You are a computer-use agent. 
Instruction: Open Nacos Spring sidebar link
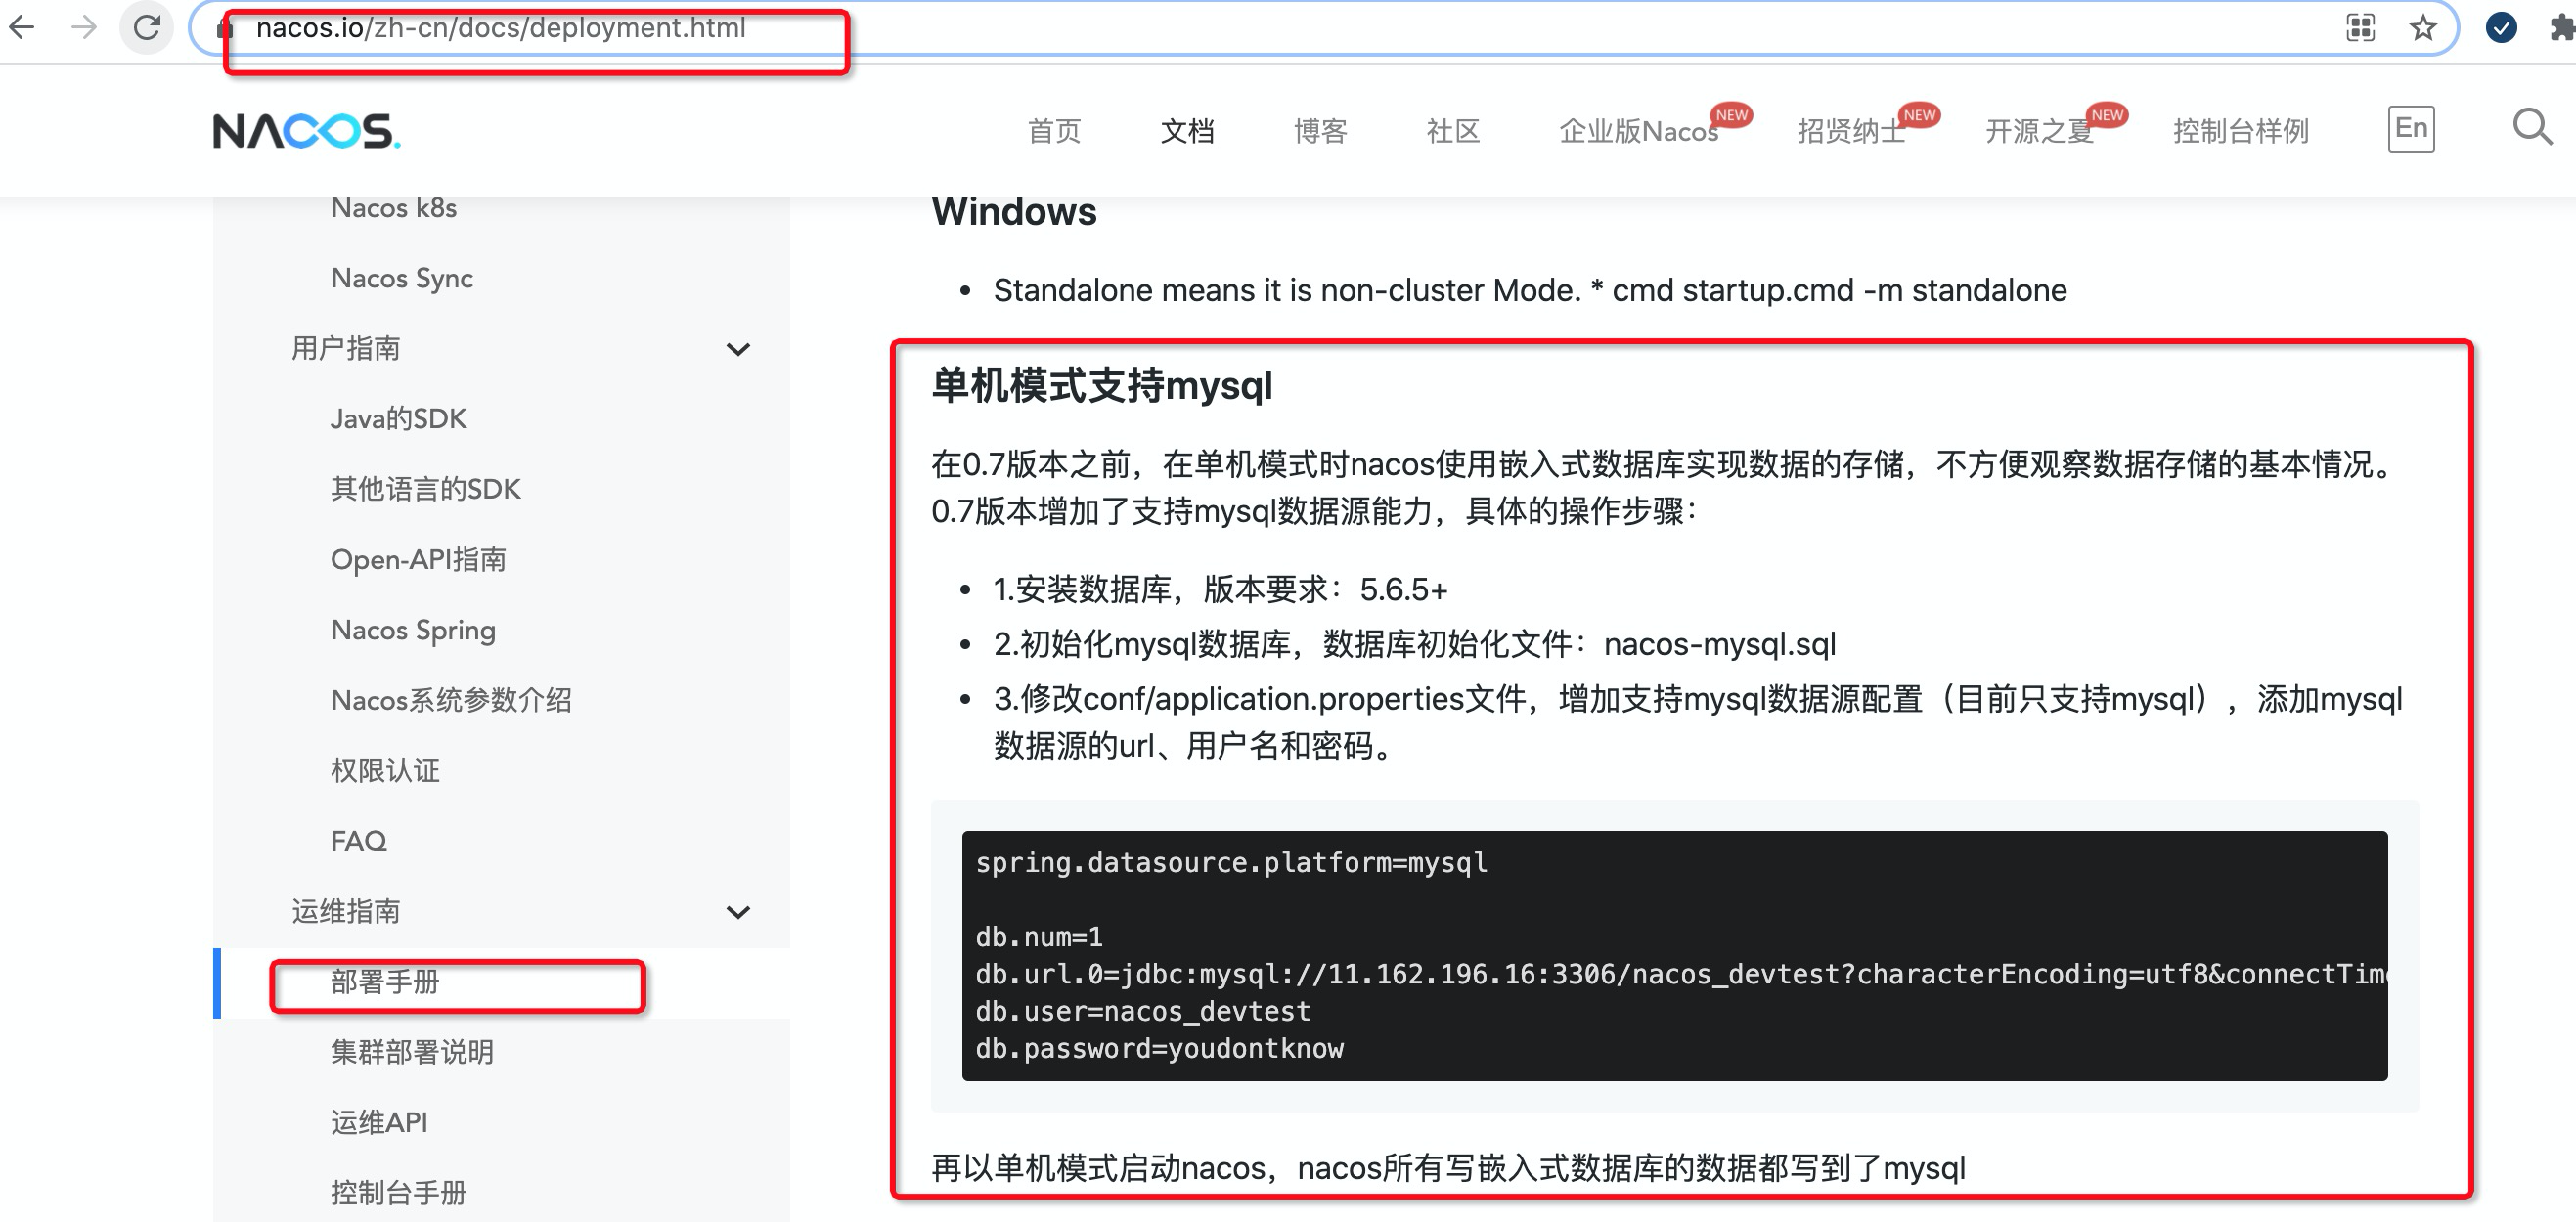413,630
